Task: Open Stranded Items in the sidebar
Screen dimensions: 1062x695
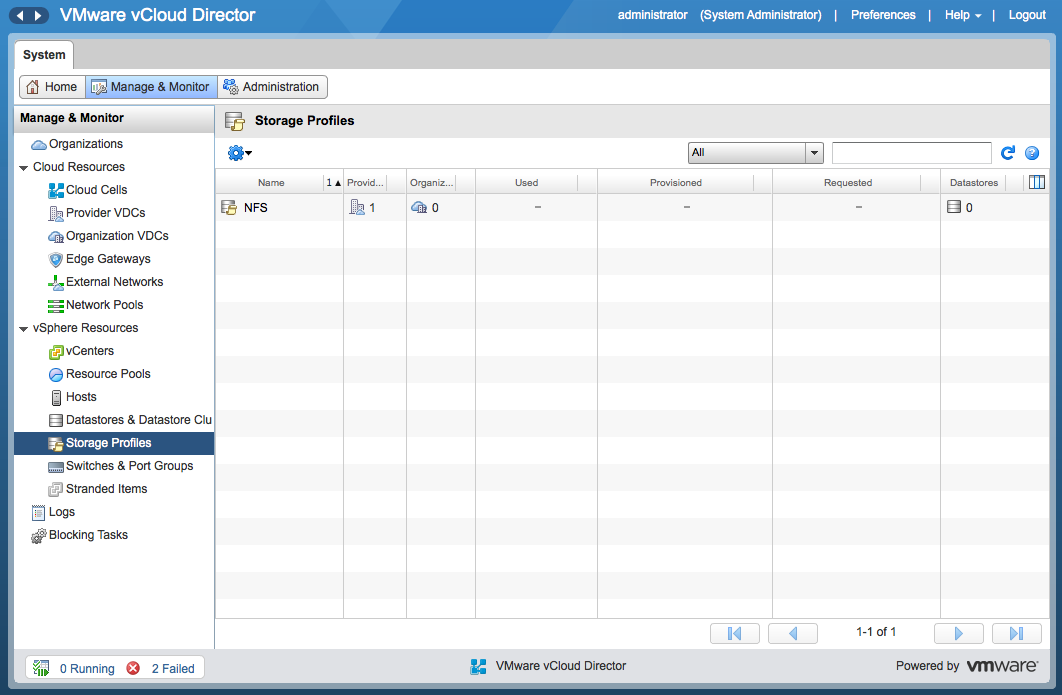Action: tap(106, 489)
